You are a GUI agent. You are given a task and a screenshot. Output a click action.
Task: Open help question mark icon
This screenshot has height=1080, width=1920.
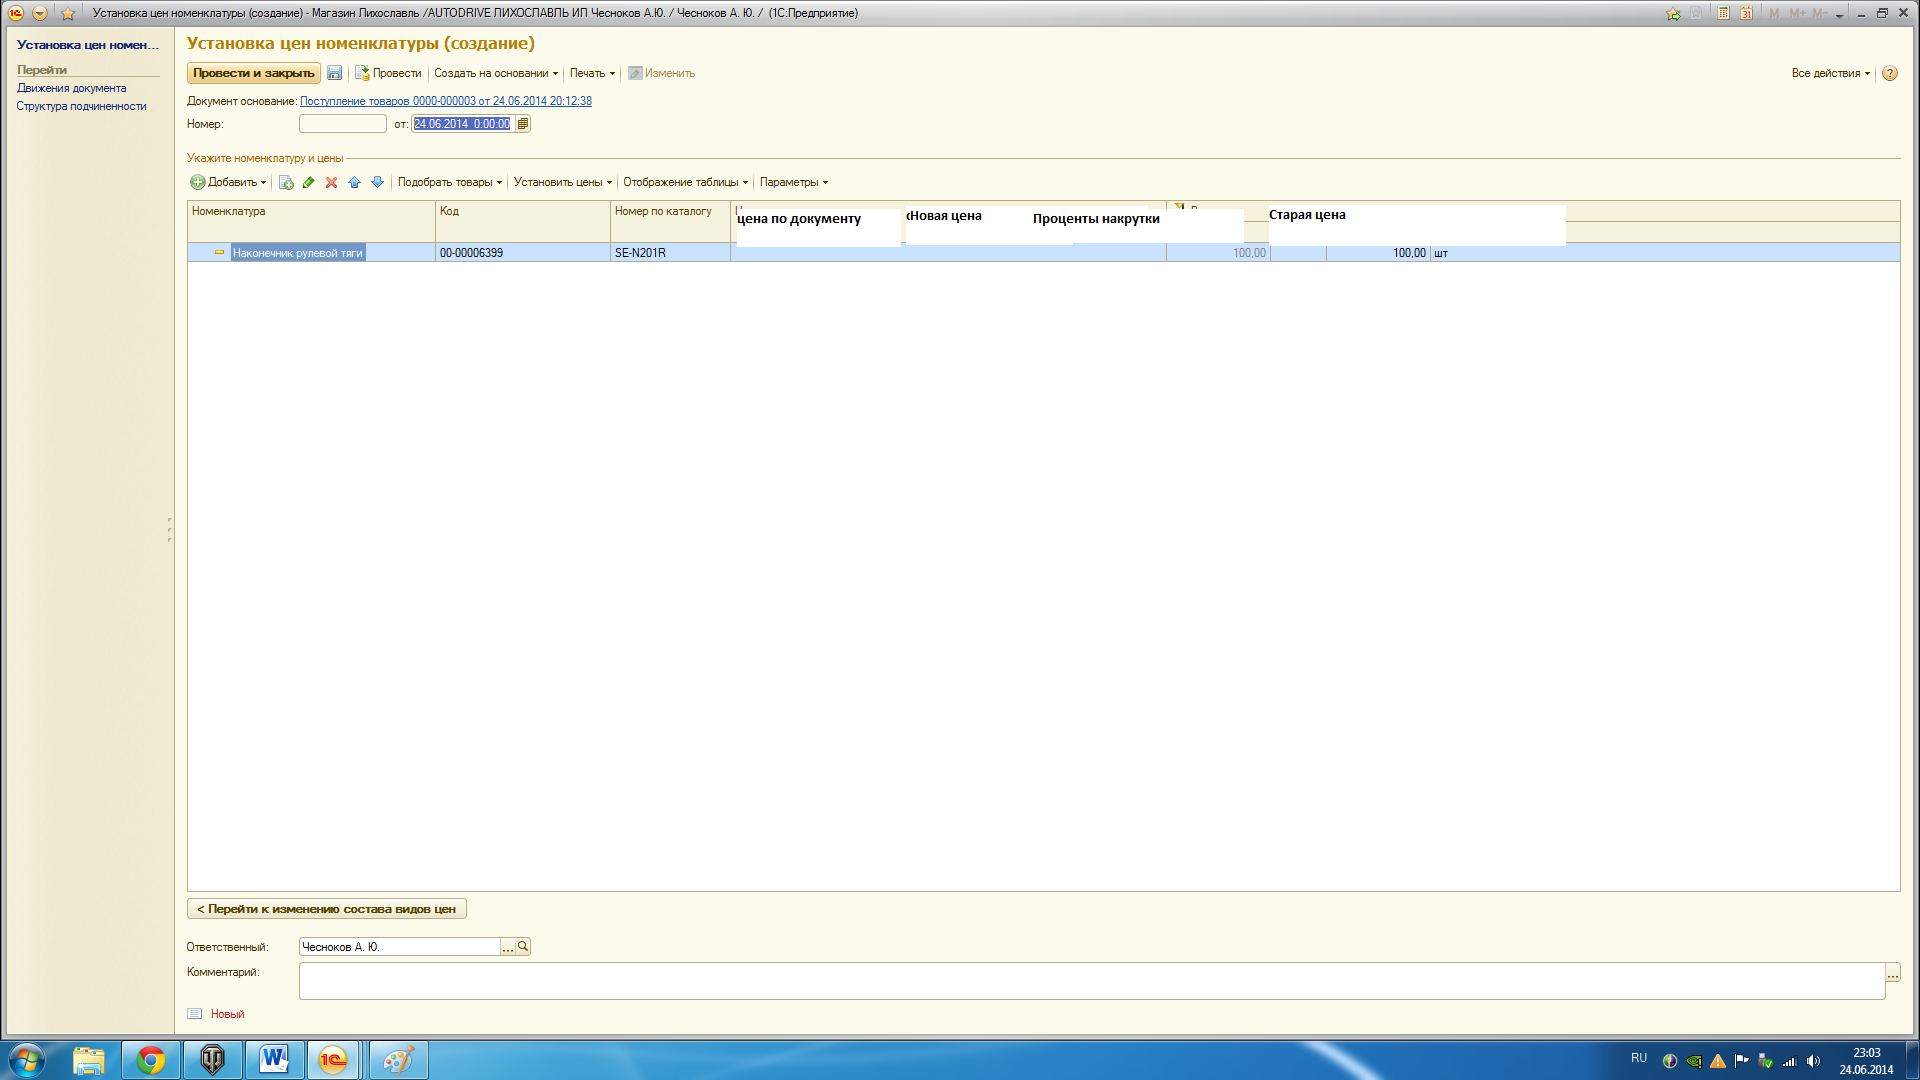1889,73
